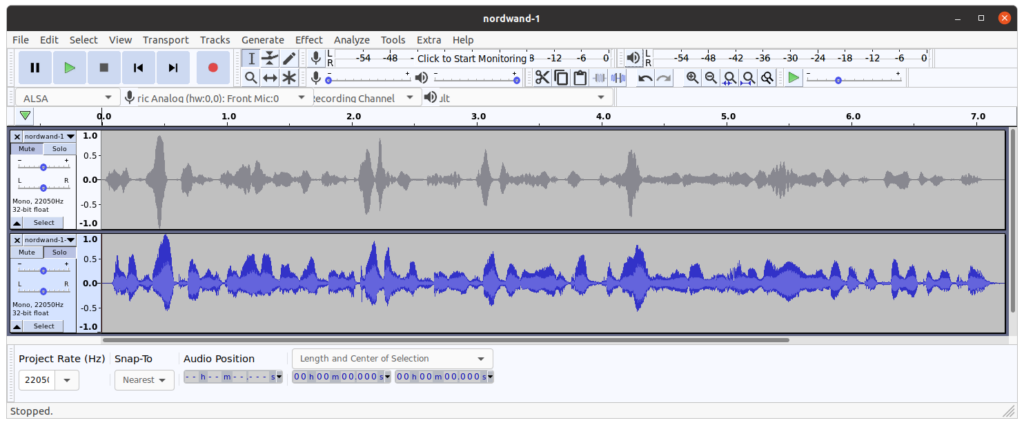Click the Zoom Toggle icon

coord(767,78)
